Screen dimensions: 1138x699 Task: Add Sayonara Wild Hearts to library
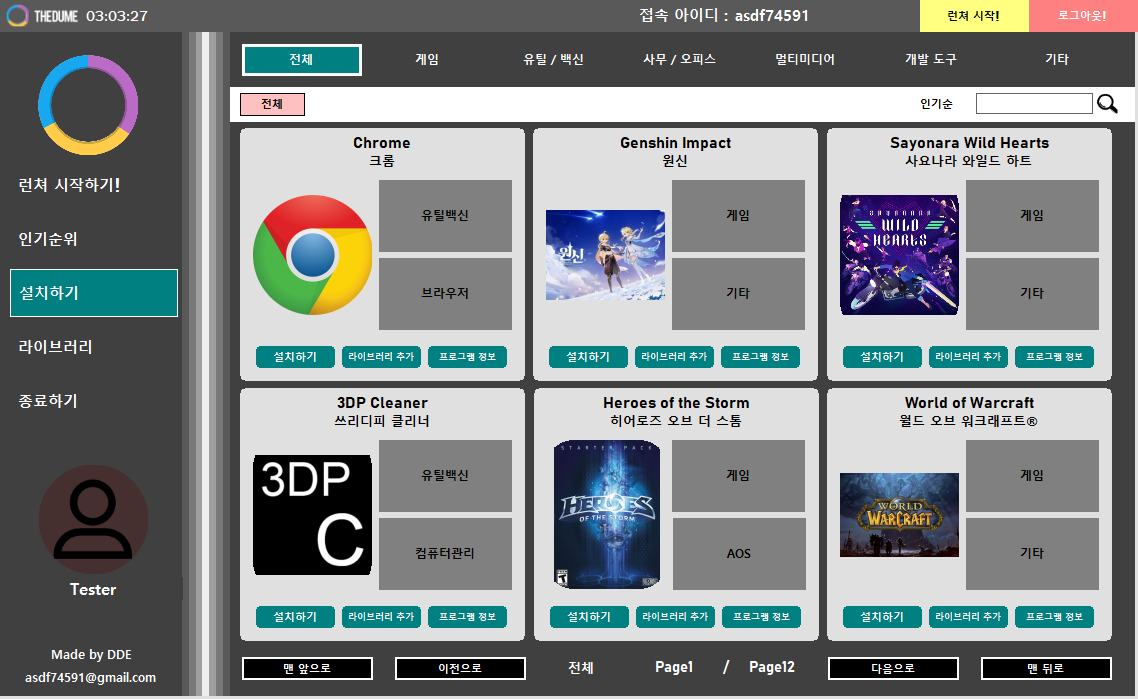click(968, 357)
